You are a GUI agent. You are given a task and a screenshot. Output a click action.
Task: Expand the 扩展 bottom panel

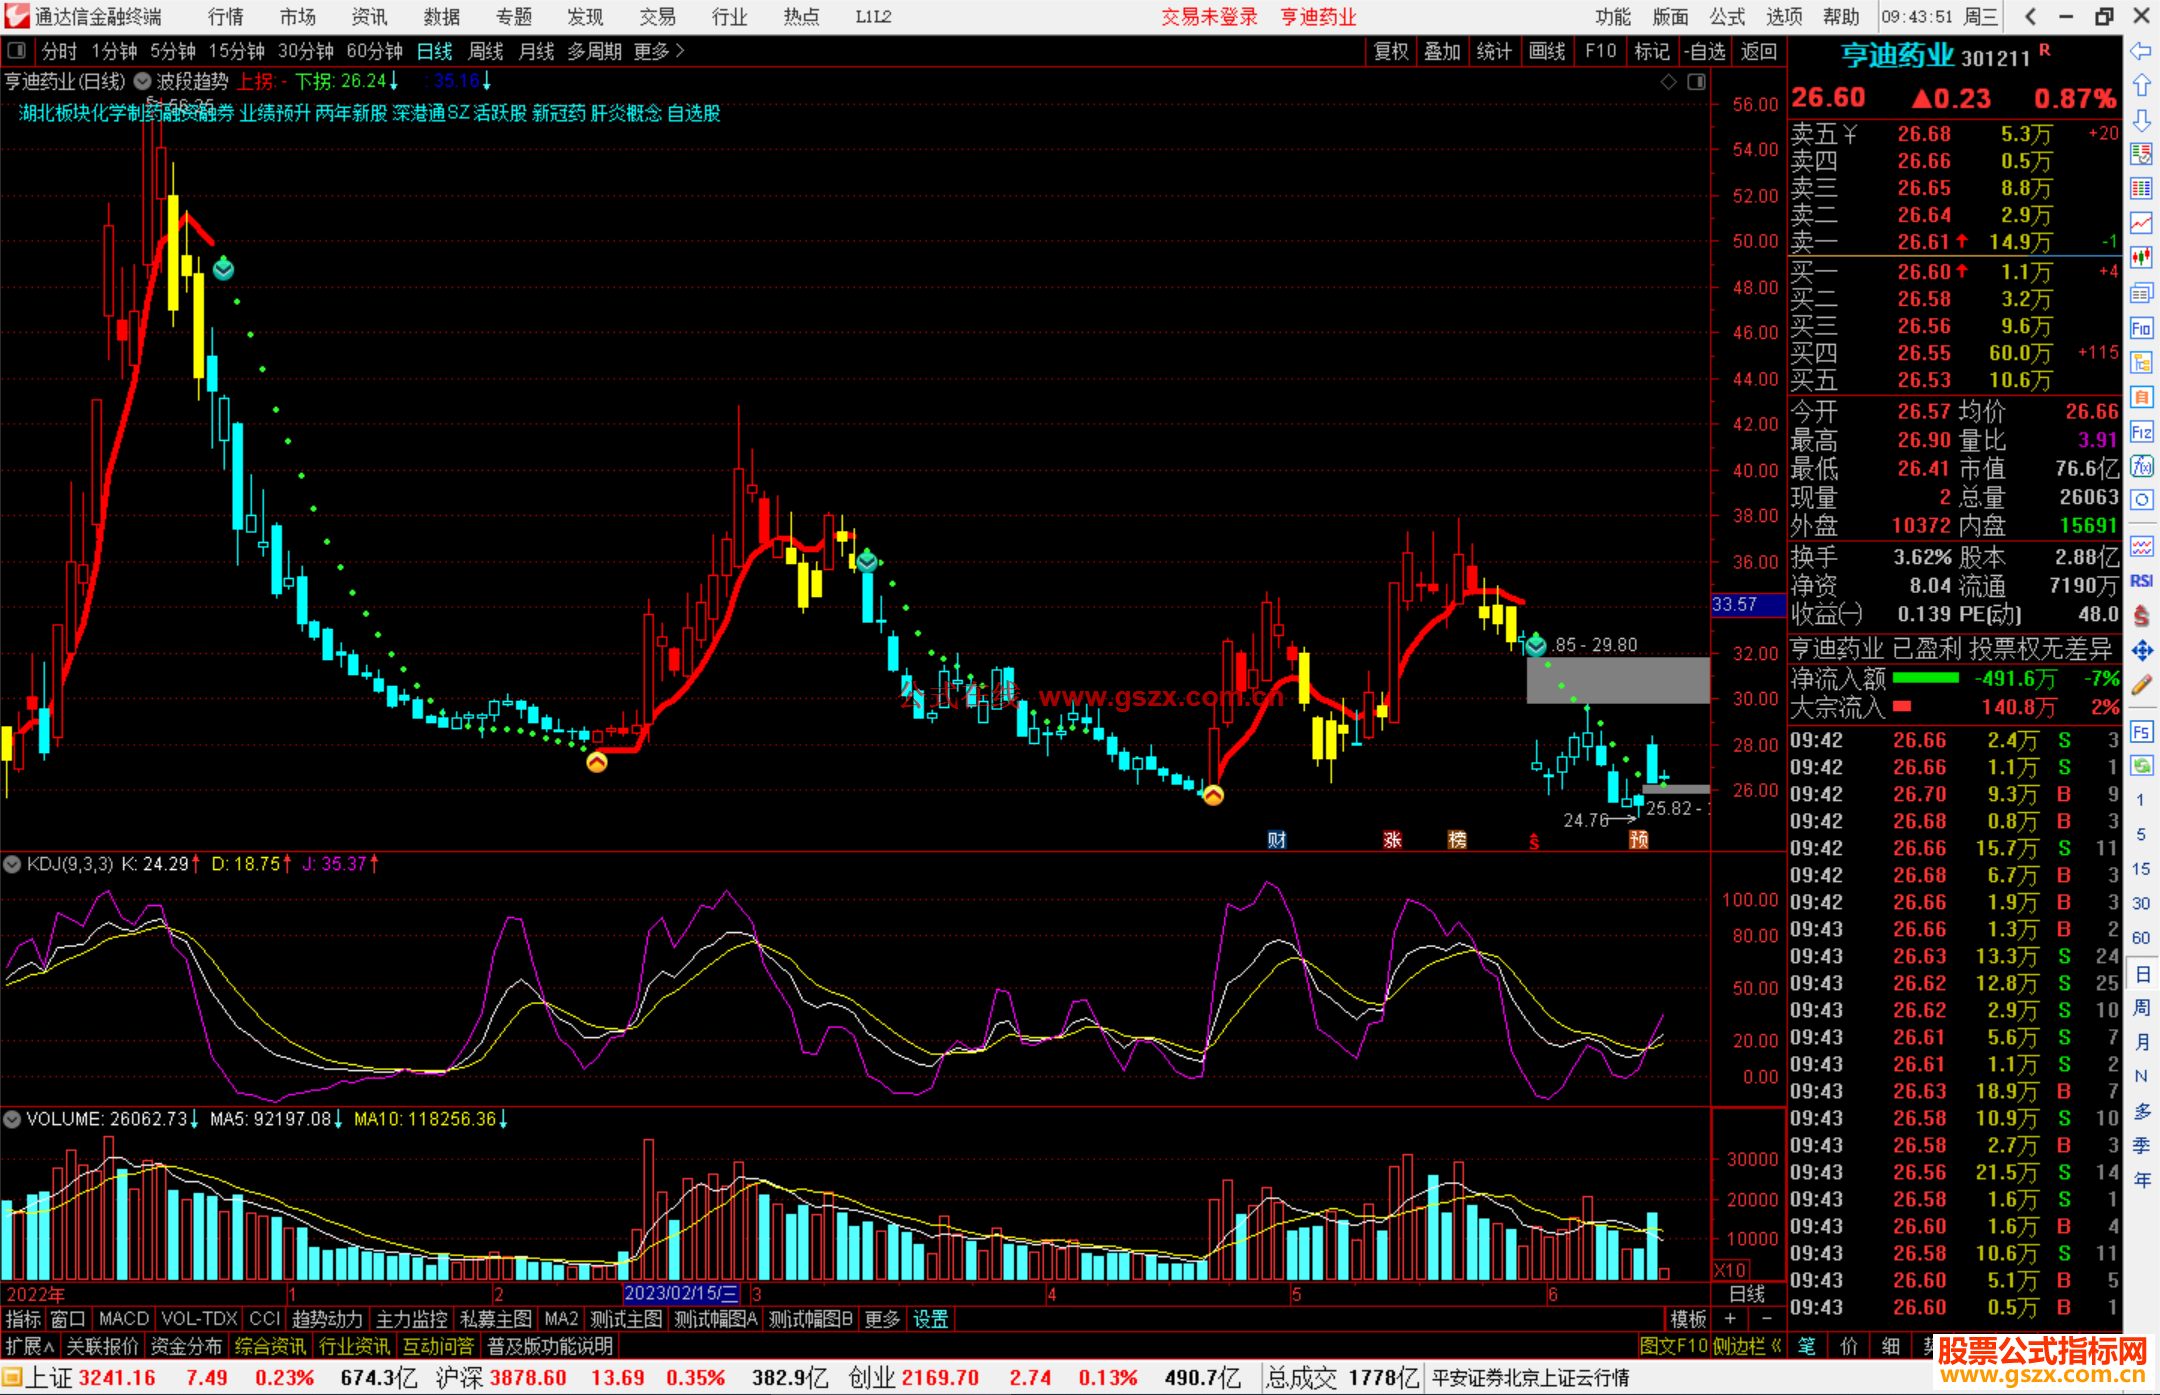click(29, 1346)
